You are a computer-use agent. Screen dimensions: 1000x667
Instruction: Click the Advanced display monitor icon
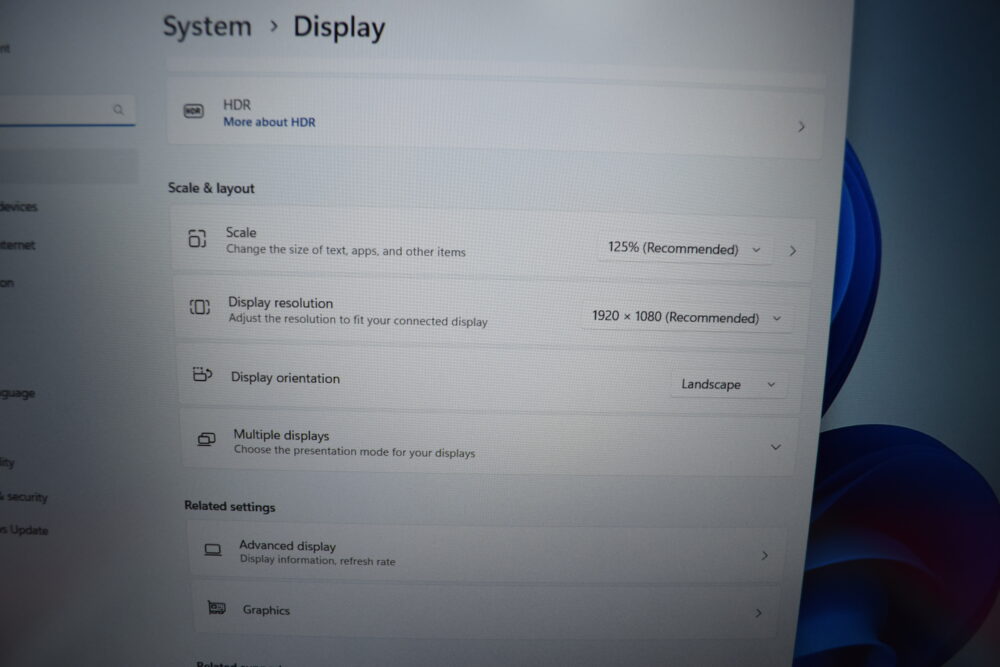tap(212, 550)
